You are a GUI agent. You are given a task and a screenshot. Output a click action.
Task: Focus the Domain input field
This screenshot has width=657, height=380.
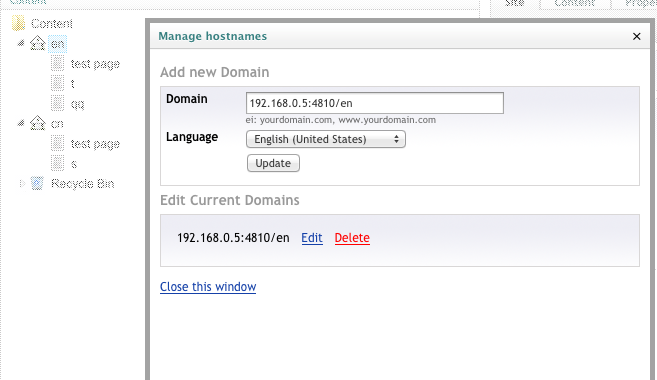point(375,103)
